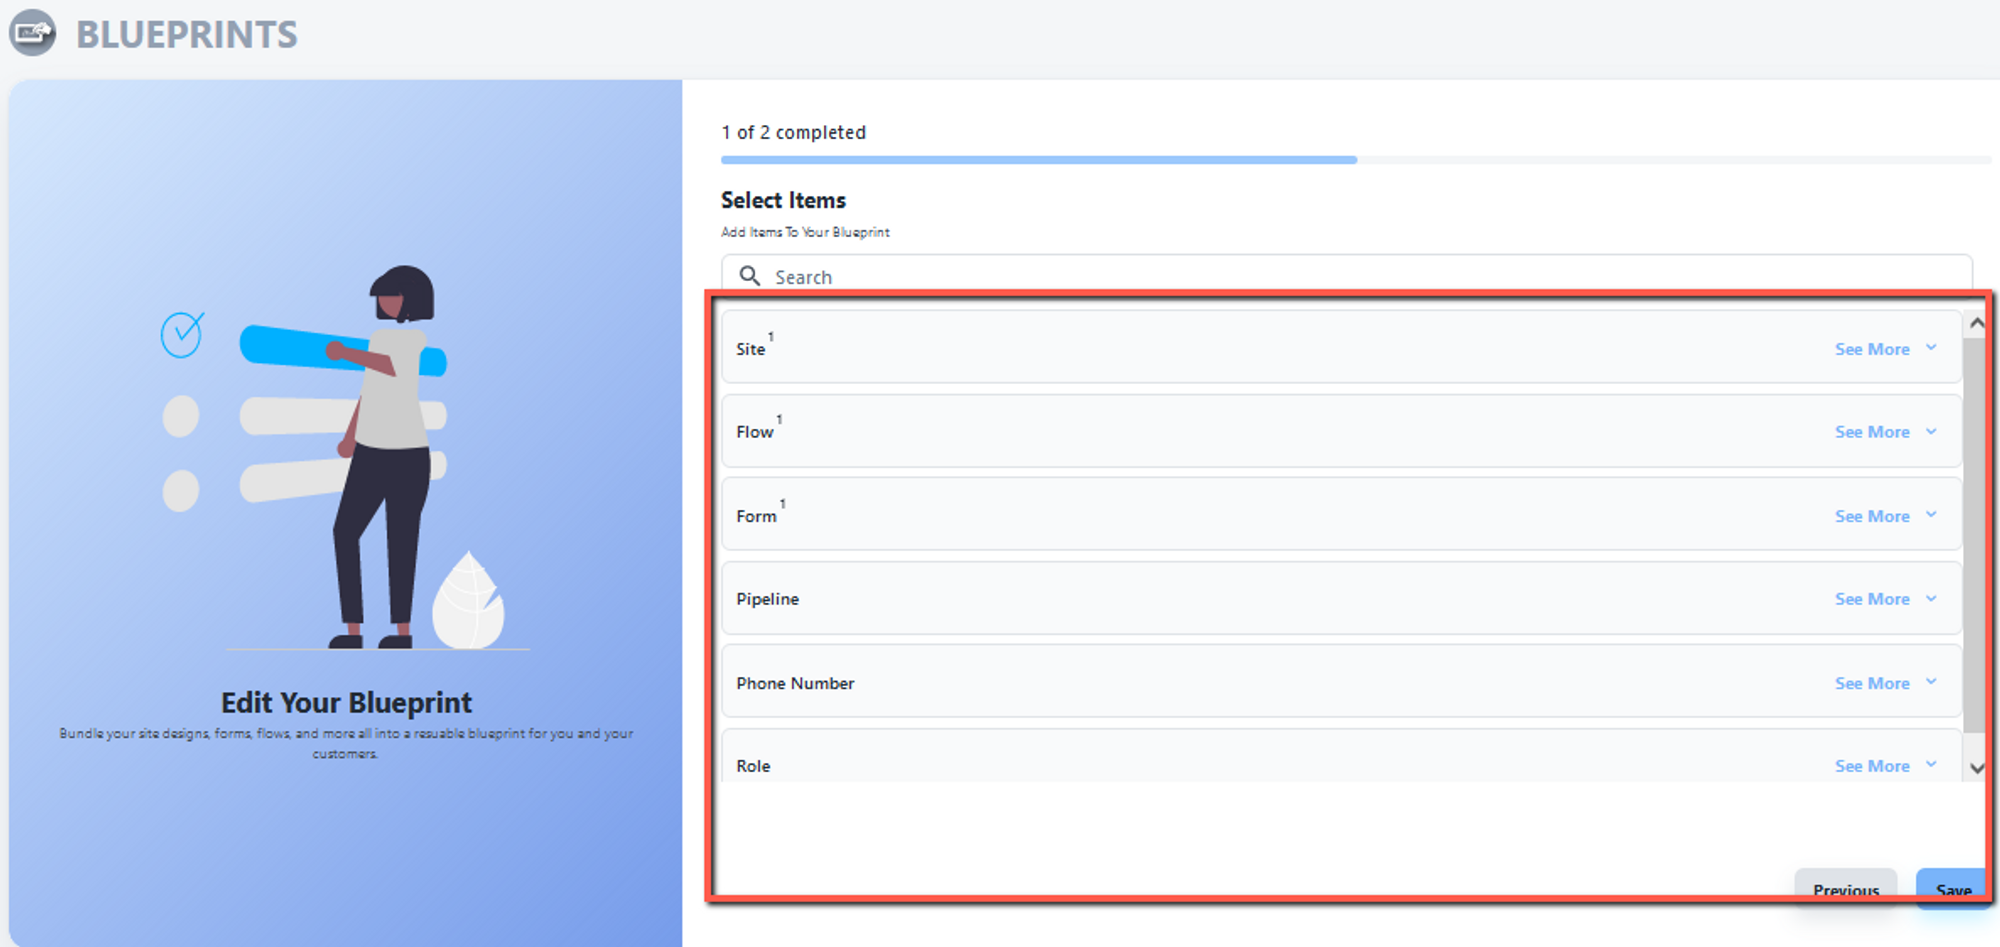
Task: Open See More for Site
Action: 1871,349
